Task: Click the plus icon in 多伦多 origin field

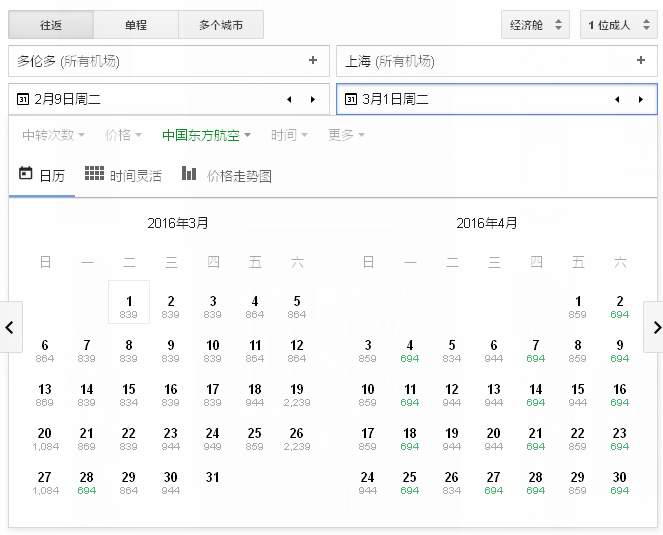Action: pyautogui.click(x=313, y=61)
